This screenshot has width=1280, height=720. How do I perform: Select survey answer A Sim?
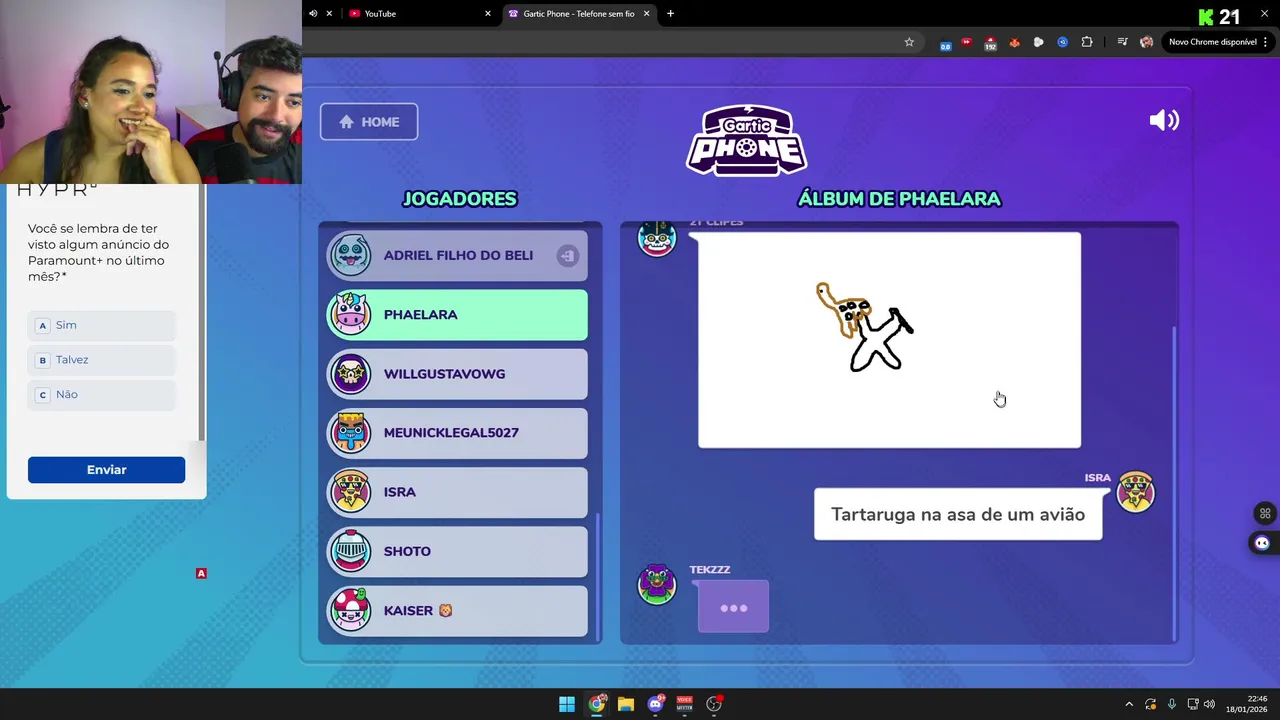pyautogui.click(x=102, y=325)
